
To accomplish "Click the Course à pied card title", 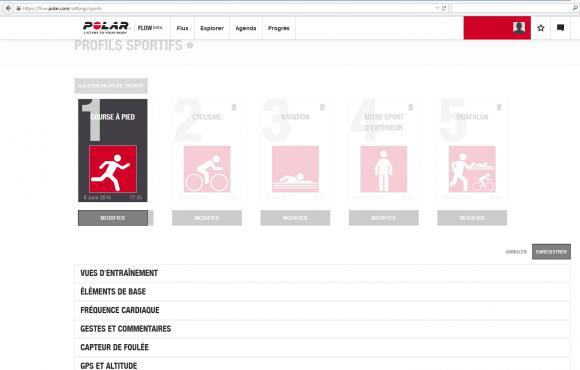I will pyautogui.click(x=113, y=117).
